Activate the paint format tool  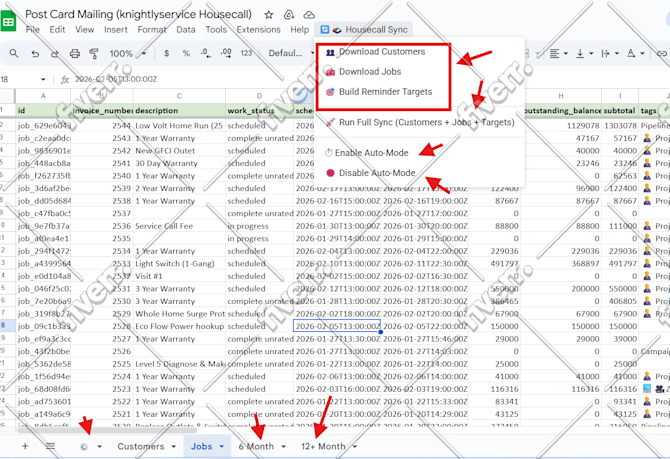click(x=94, y=53)
